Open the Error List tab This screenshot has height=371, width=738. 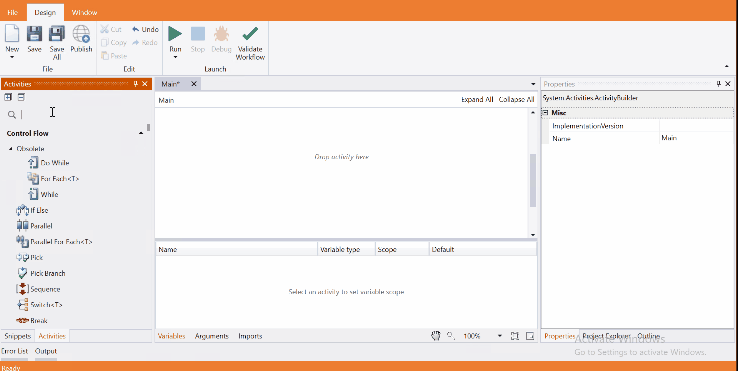pyautogui.click(x=15, y=351)
